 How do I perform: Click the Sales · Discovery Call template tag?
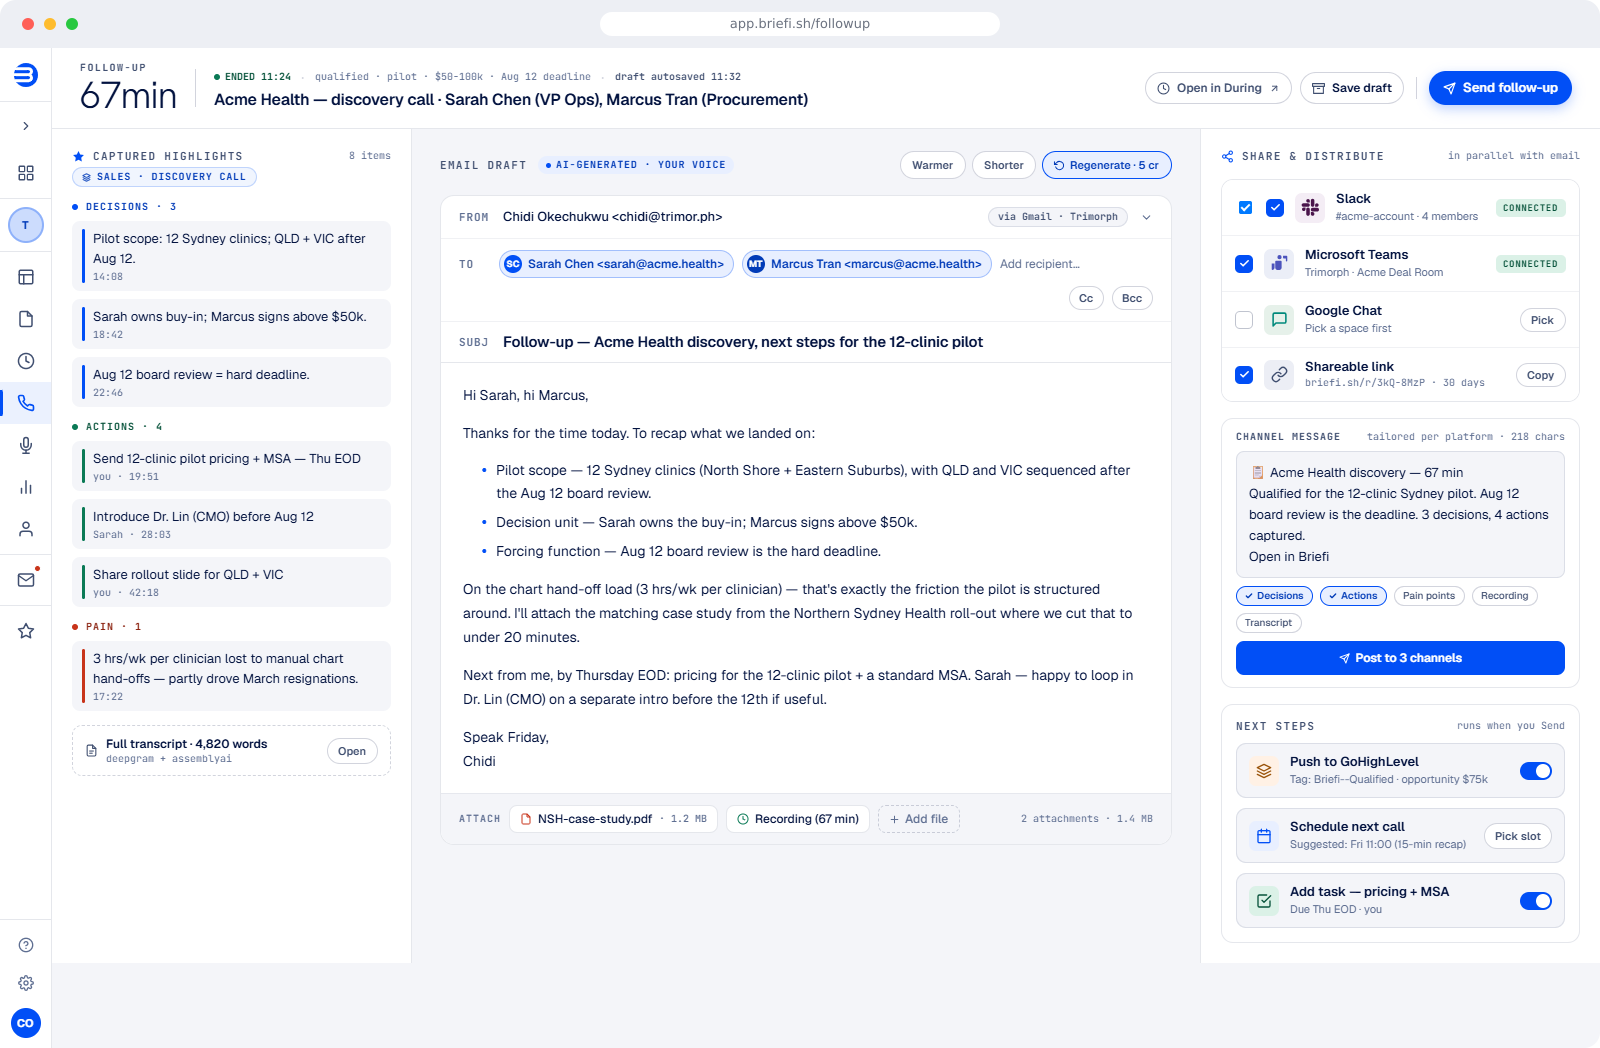pyautogui.click(x=165, y=177)
